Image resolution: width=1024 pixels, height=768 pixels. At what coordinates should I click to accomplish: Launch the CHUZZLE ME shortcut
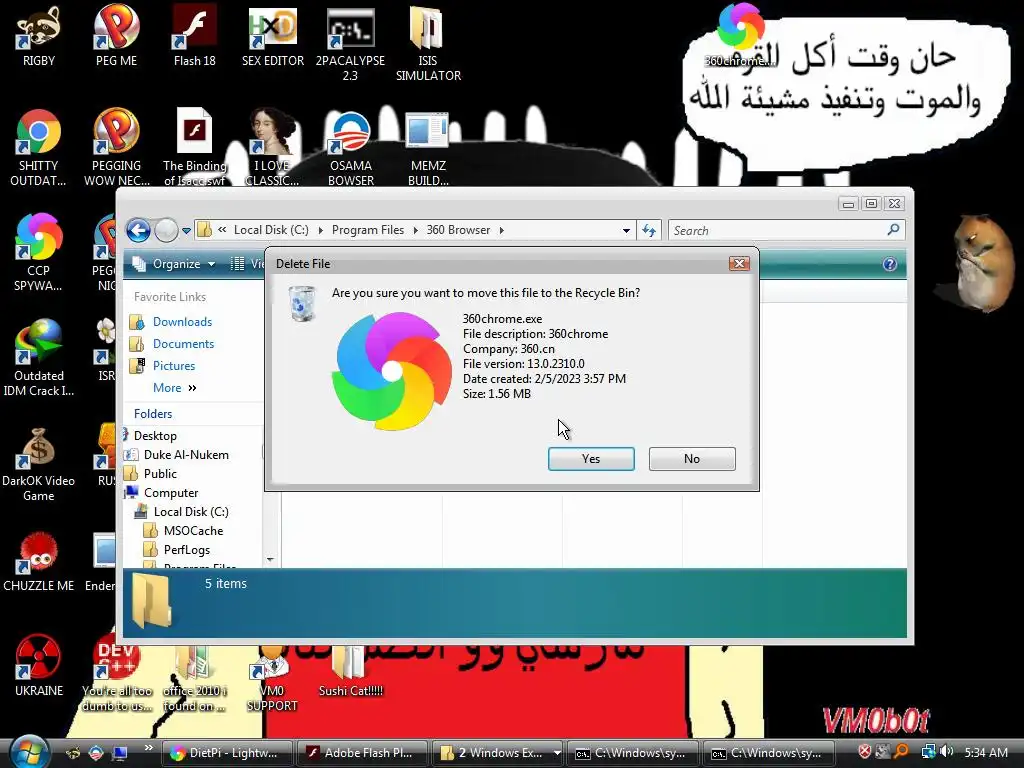pyautogui.click(x=39, y=562)
